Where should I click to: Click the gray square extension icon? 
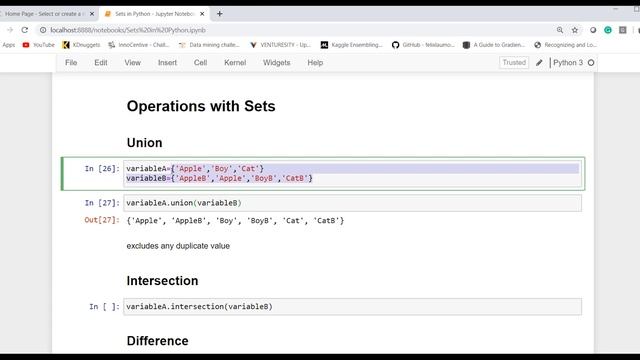[622, 30]
